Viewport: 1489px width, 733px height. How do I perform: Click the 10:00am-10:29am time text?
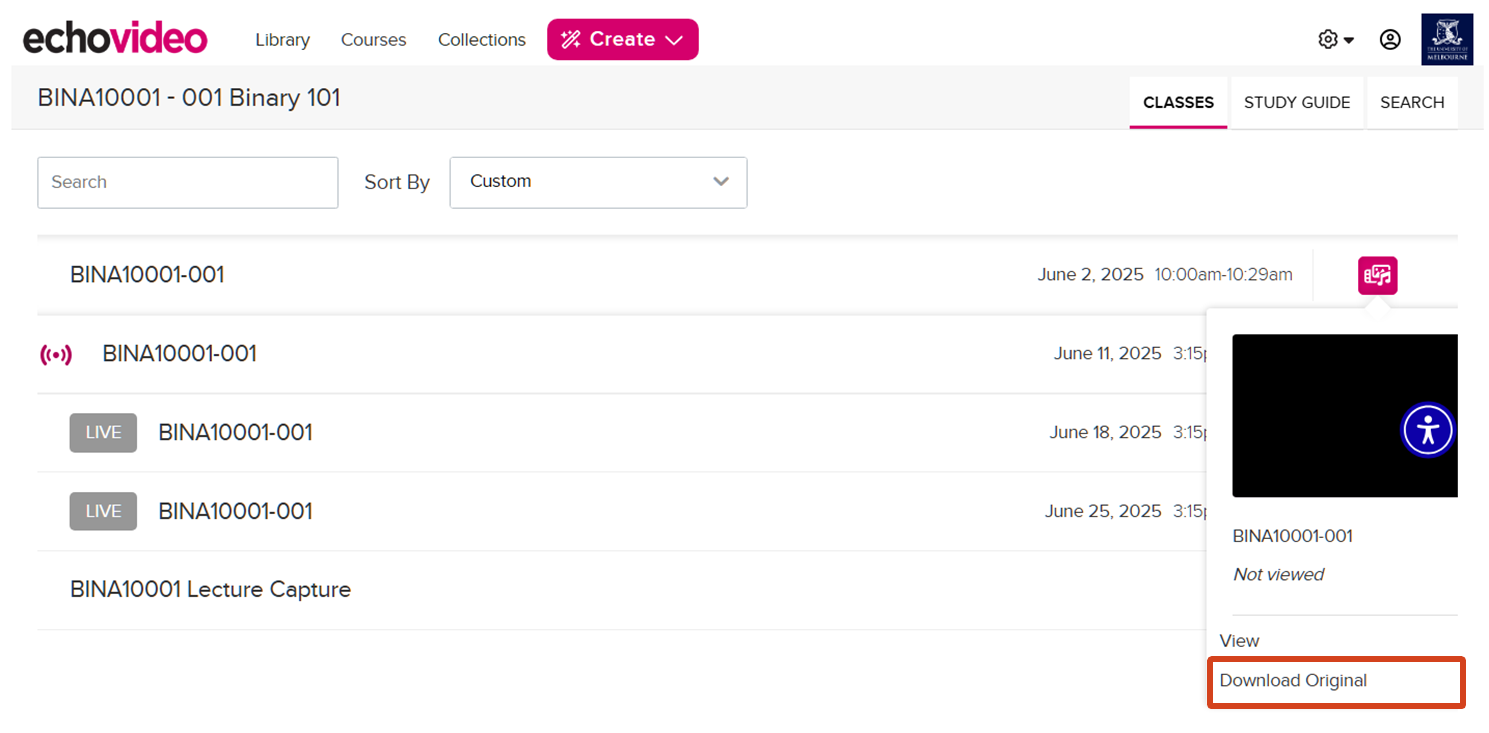[x=1223, y=274]
